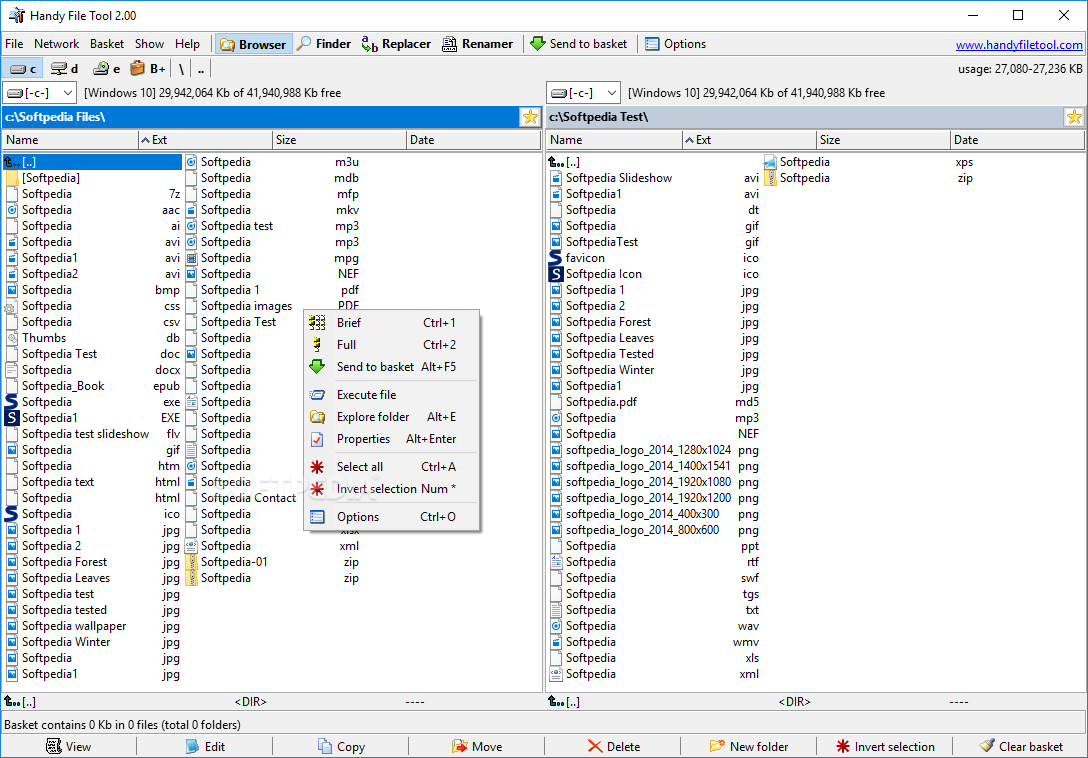Click the Clear basket button
This screenshot has height=758, width=1088.
[1020, 747]
